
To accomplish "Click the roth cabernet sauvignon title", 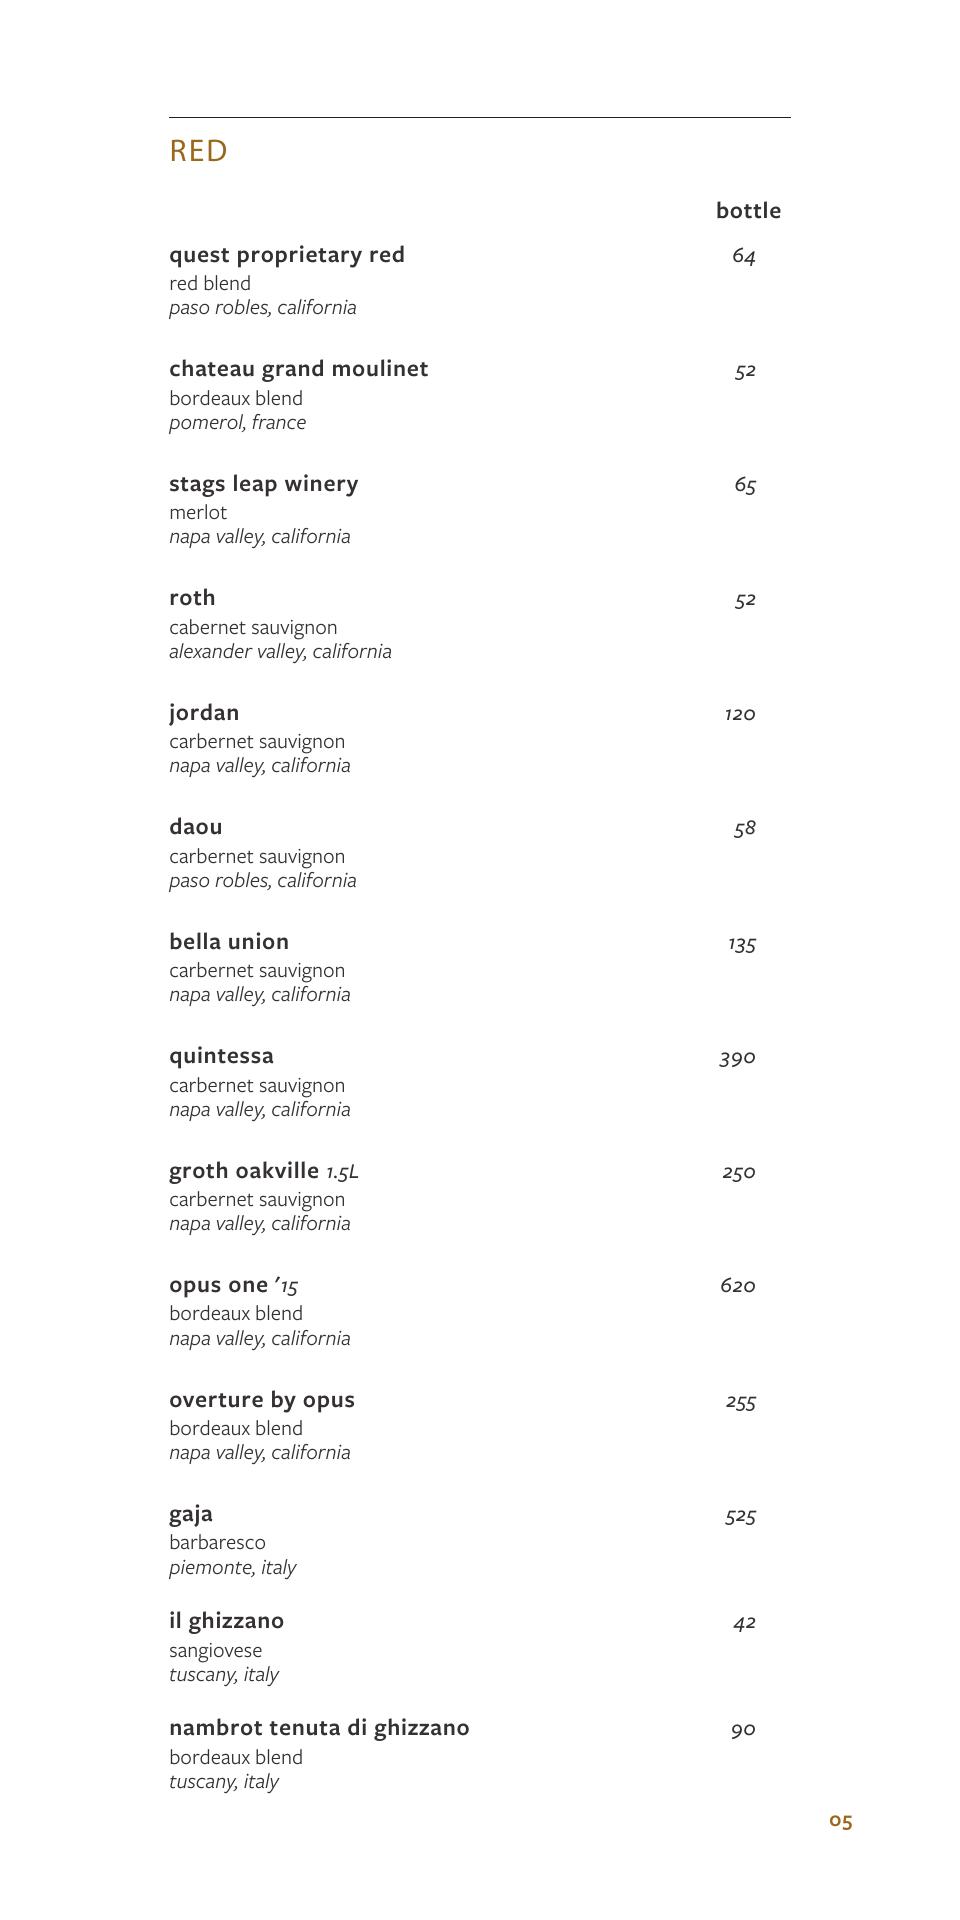I will pos(192,598).
